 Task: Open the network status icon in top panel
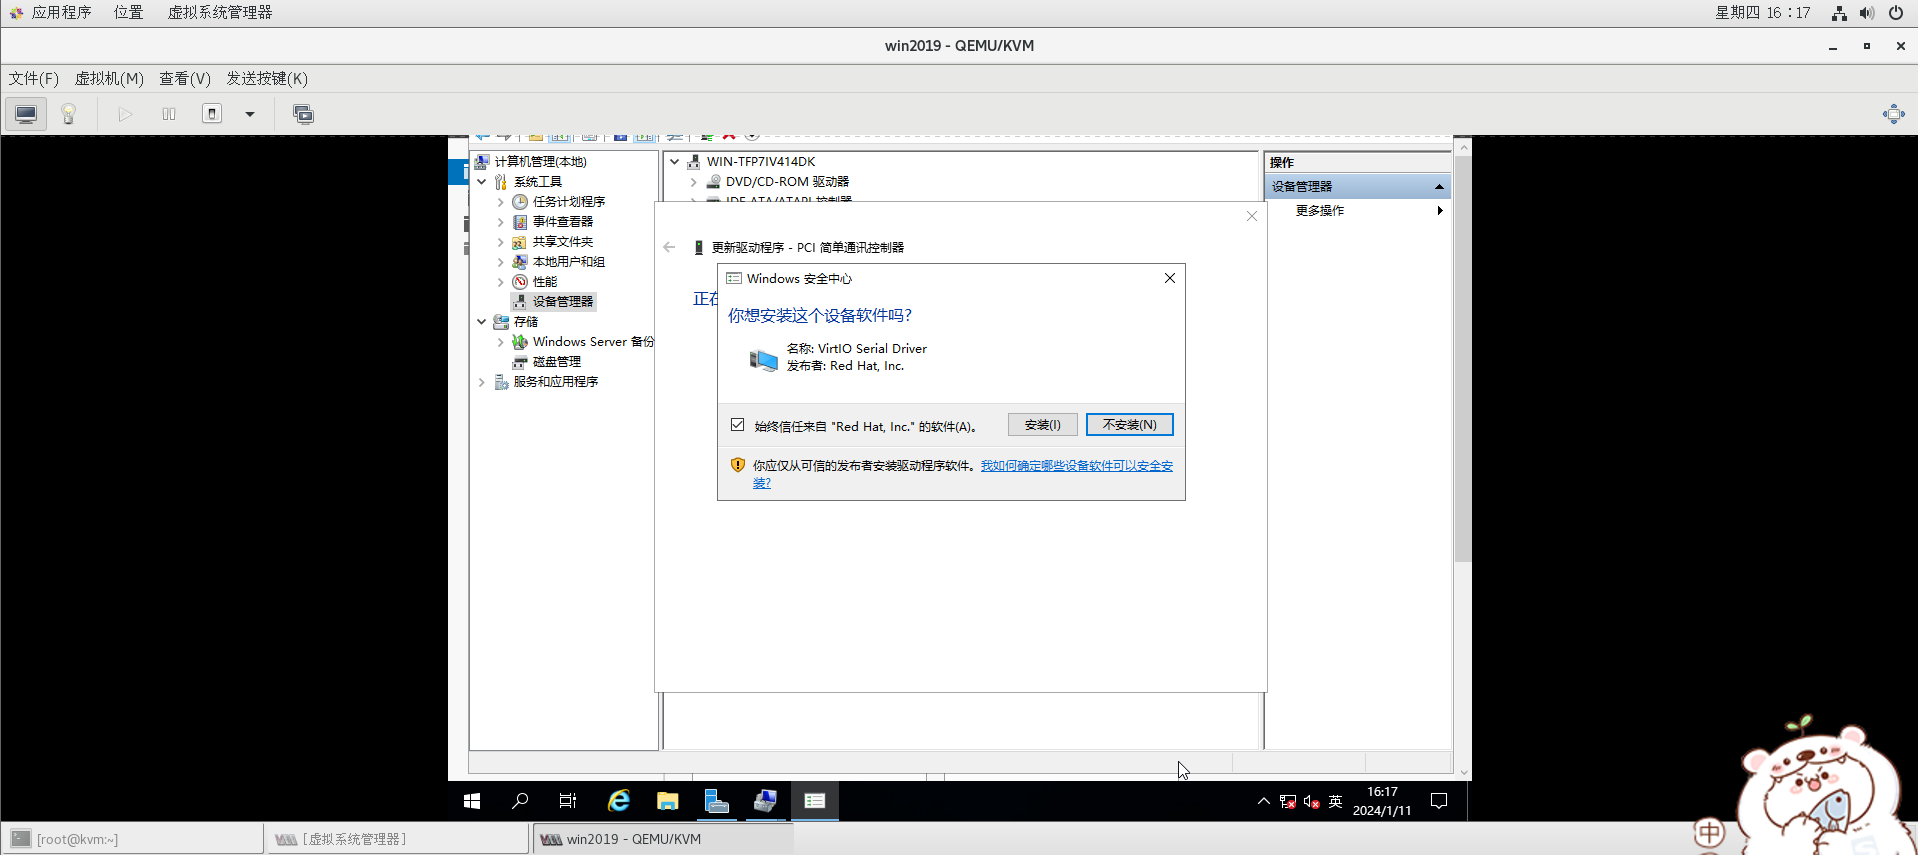point(1839,13)
